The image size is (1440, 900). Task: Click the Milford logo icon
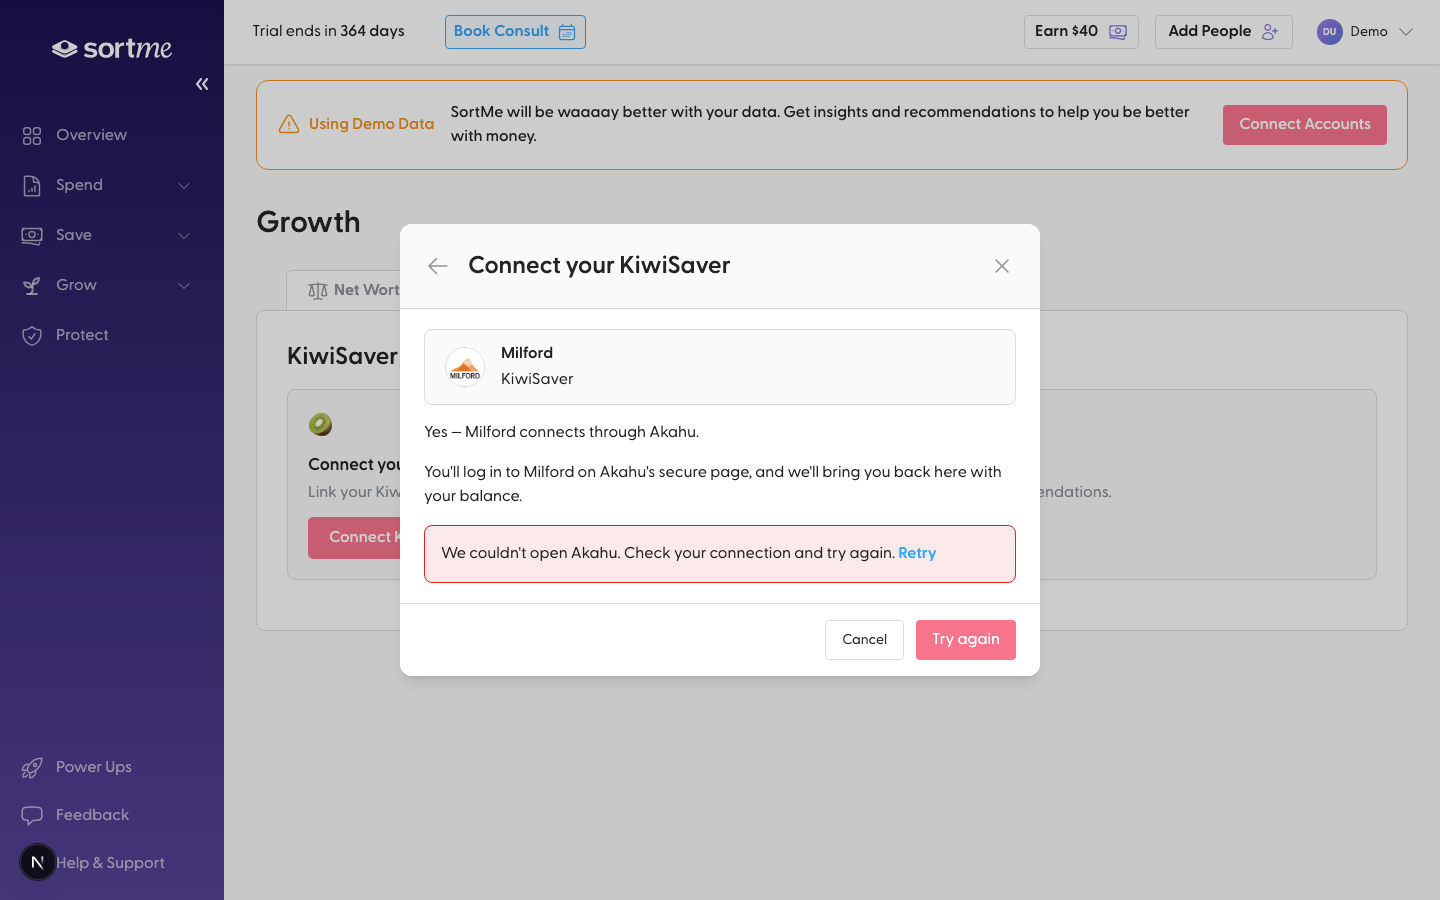click(x=465, y=367)
